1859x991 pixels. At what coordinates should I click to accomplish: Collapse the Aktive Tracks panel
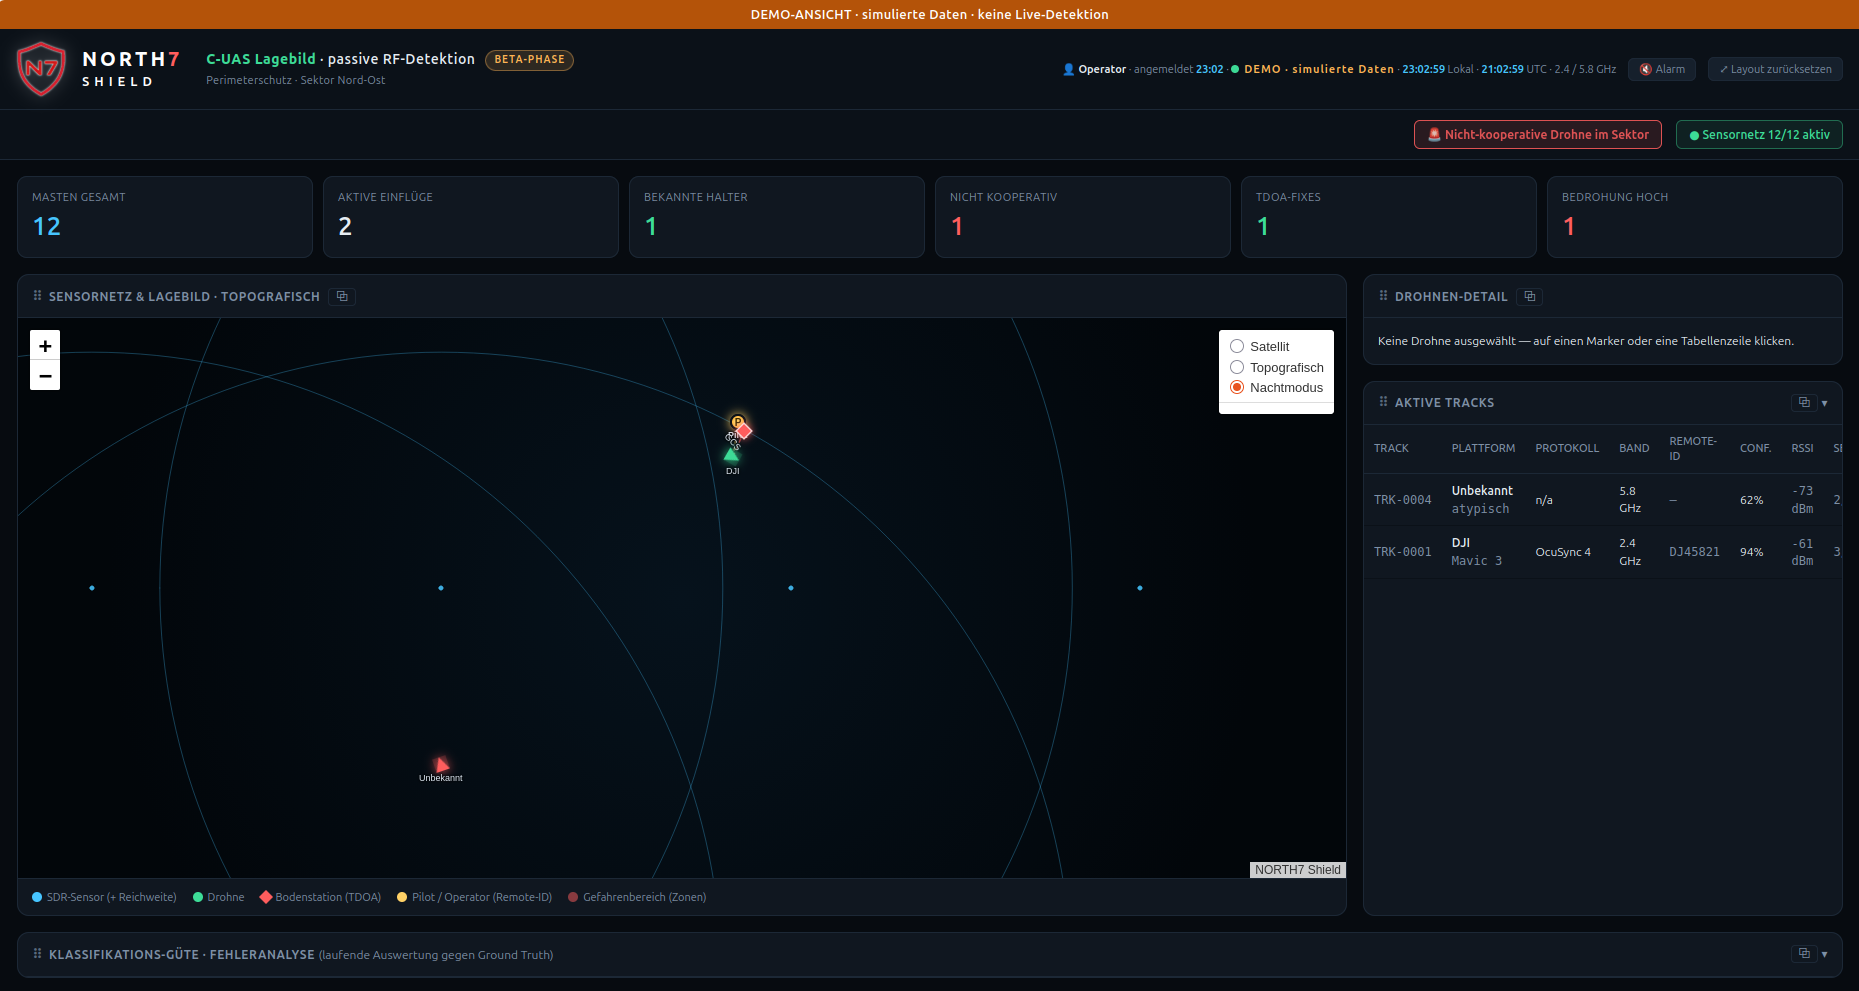click(1825, 403)
